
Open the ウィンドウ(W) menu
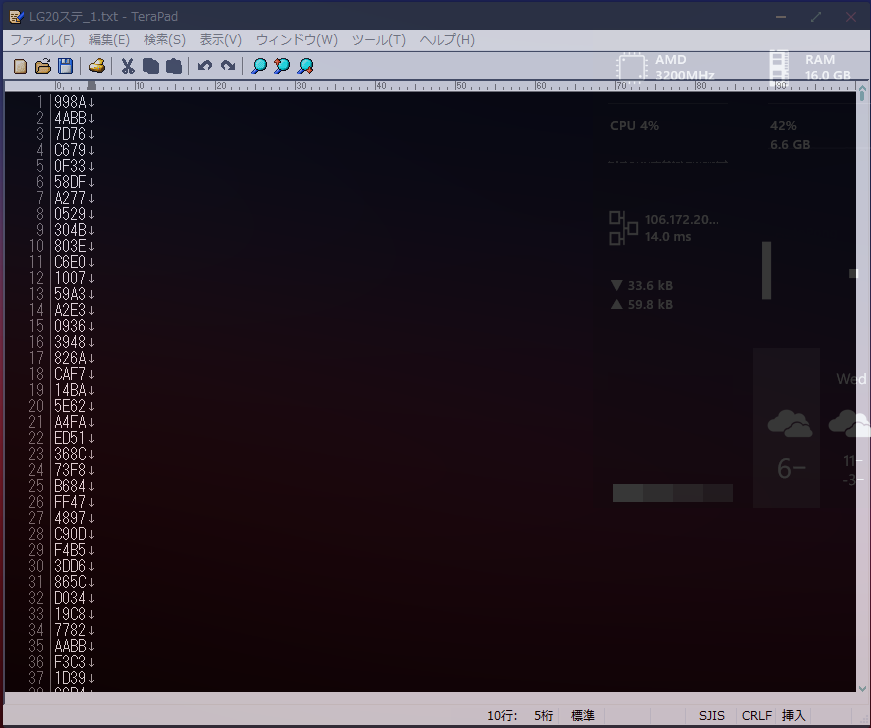(297, 40)
